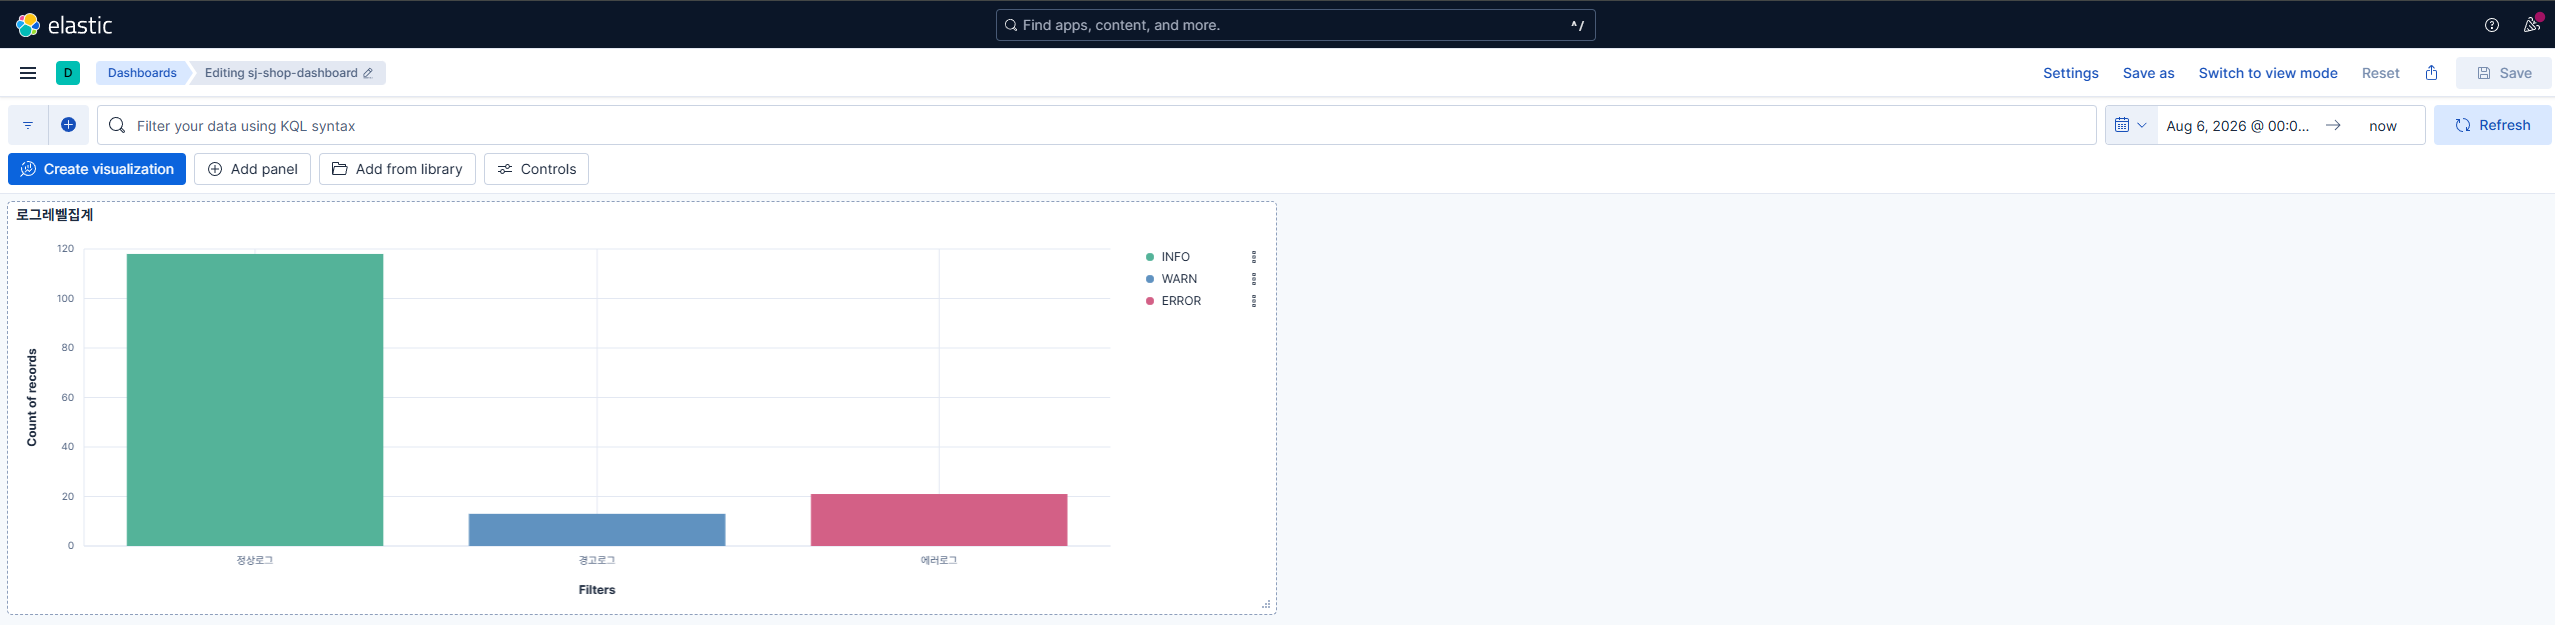The height and width of the screenshot is (625, 2555).
Task: Choose Save as
Action: tap(2148, 73)
